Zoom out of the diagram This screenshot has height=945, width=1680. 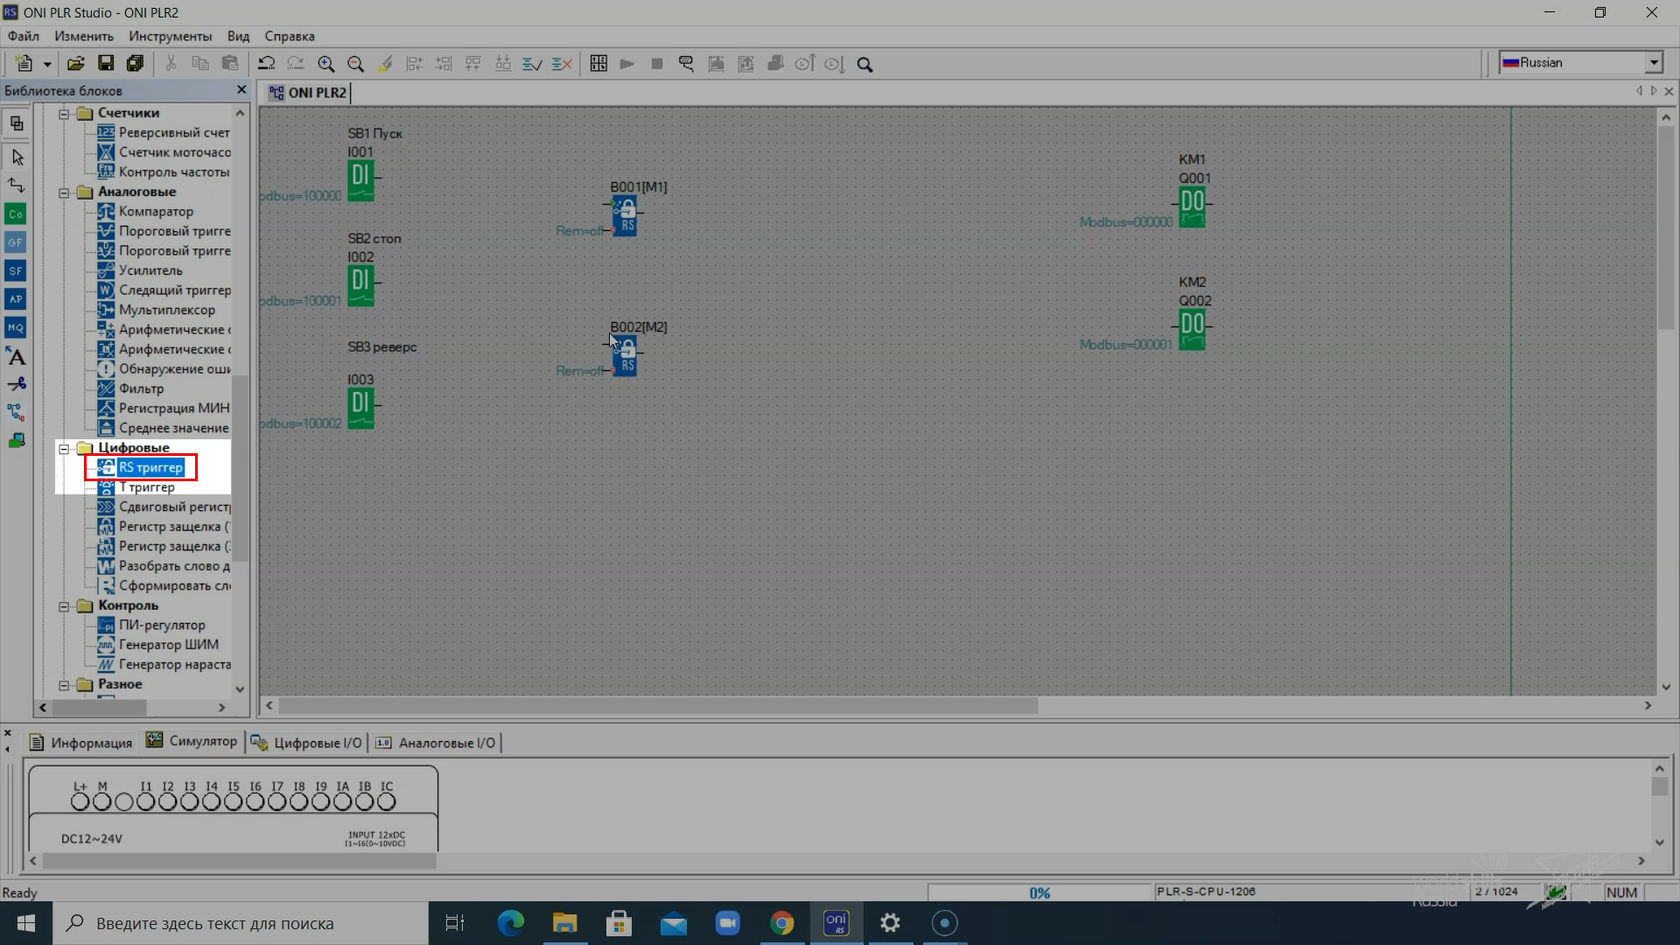coord(355,63)
